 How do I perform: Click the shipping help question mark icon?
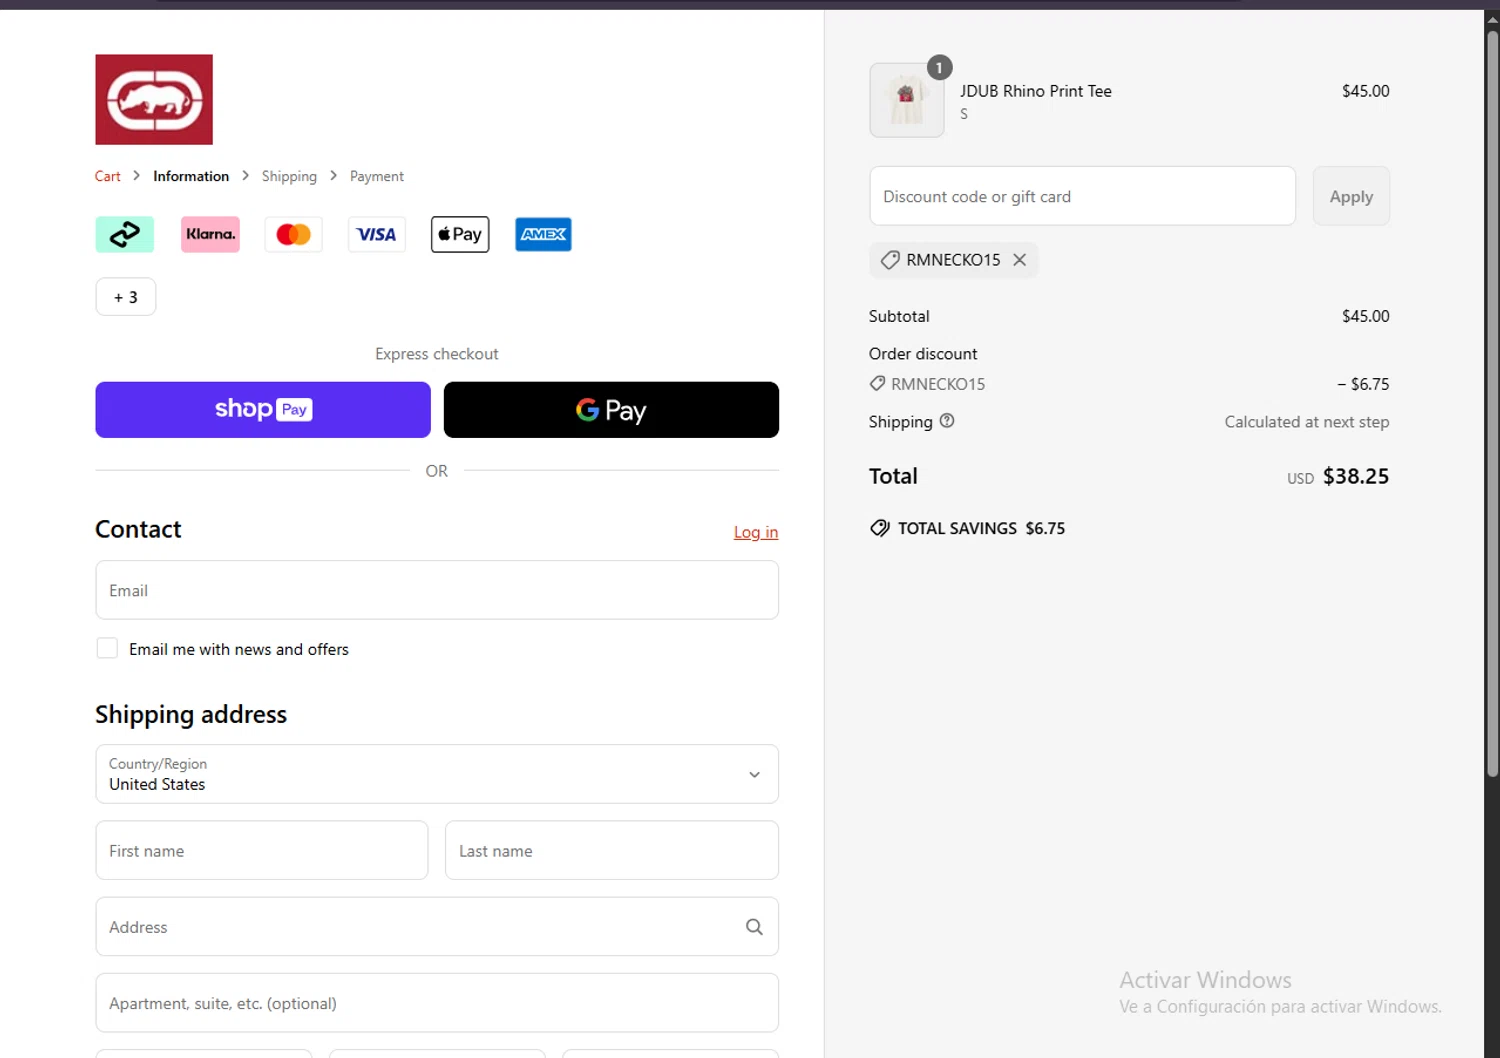click(947, 421)
